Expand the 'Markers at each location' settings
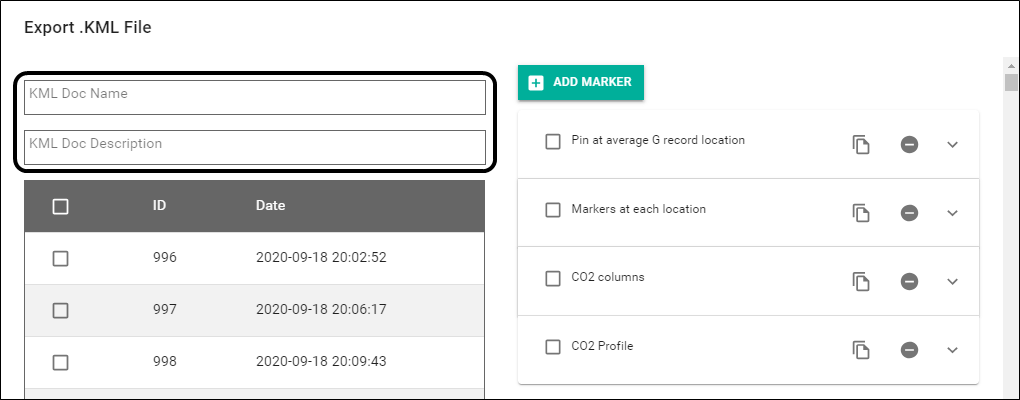The image size is (1020, 400). coord(952,212)
